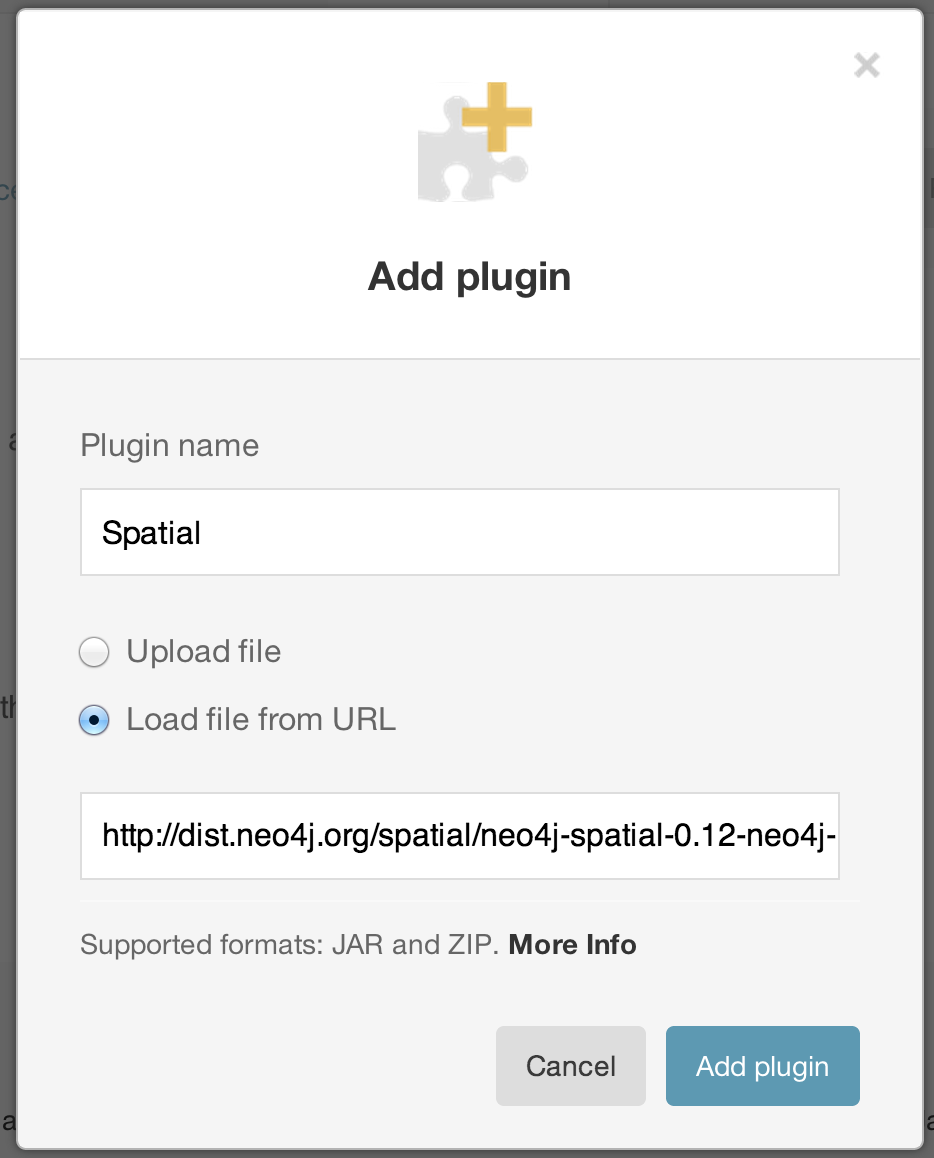Click the divider line under the URL field
This screenshot has height=1158, width=934.
[470, 901]
